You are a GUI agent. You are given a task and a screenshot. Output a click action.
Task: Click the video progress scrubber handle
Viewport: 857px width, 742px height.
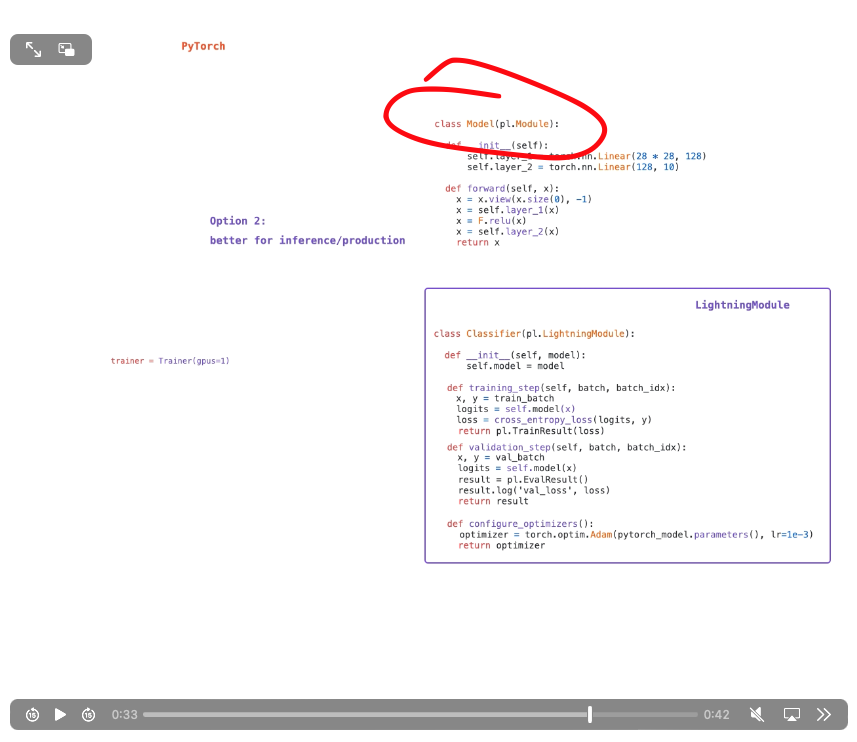[590, 714]
